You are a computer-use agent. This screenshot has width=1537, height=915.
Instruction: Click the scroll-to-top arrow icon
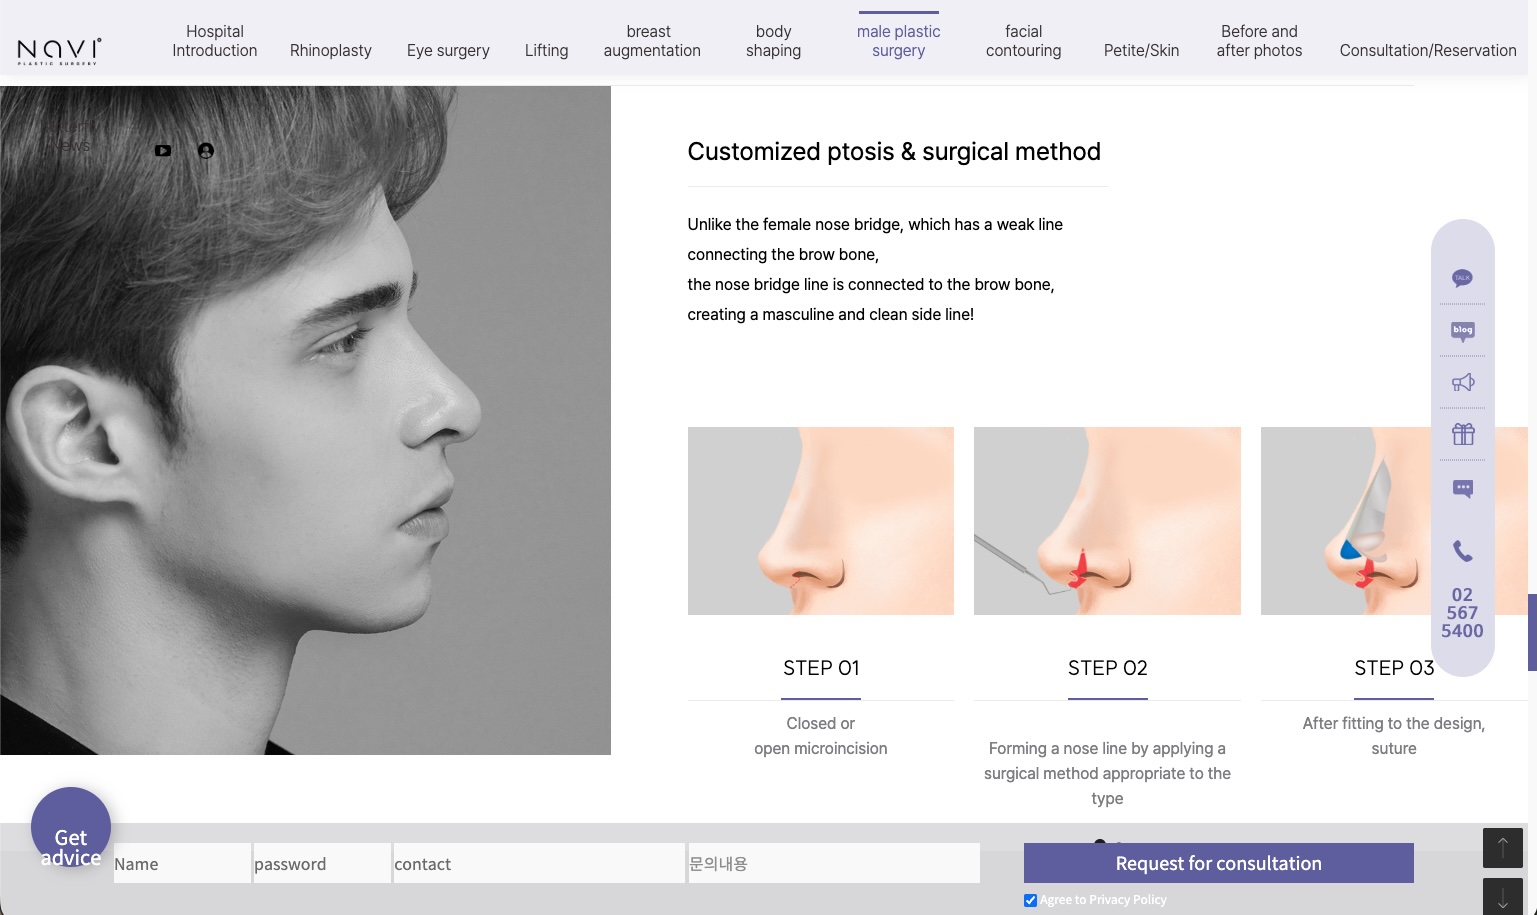point(1503,847)
